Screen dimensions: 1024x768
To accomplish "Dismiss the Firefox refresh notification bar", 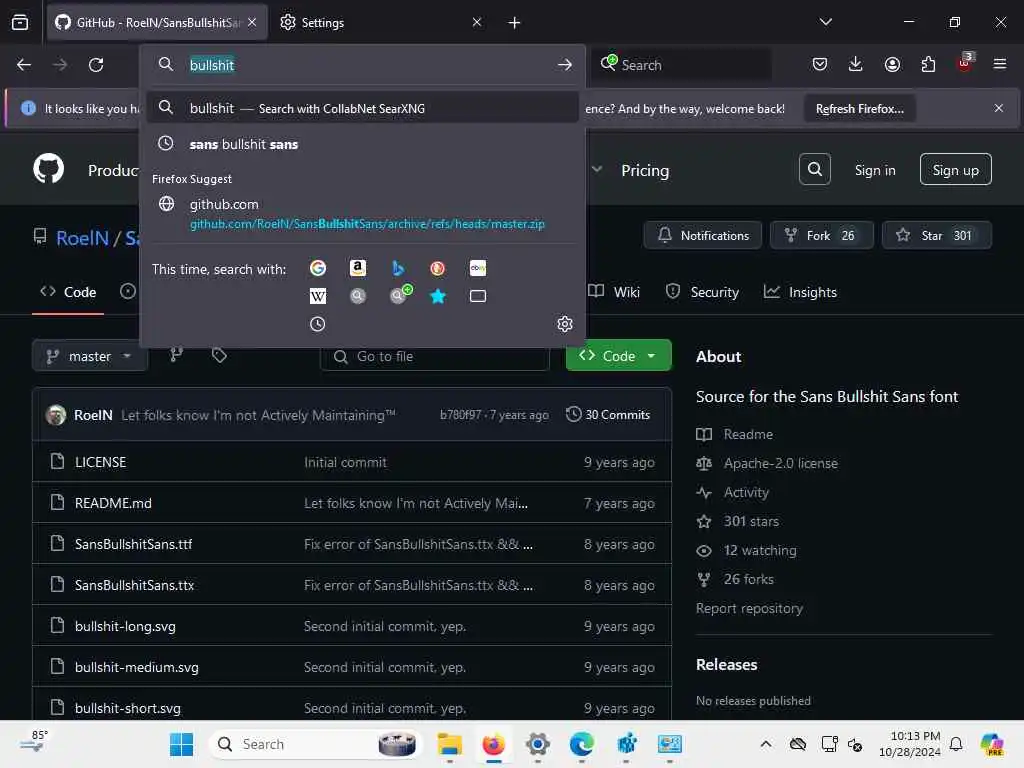I will pyautogui.click(x=999, y=108).
